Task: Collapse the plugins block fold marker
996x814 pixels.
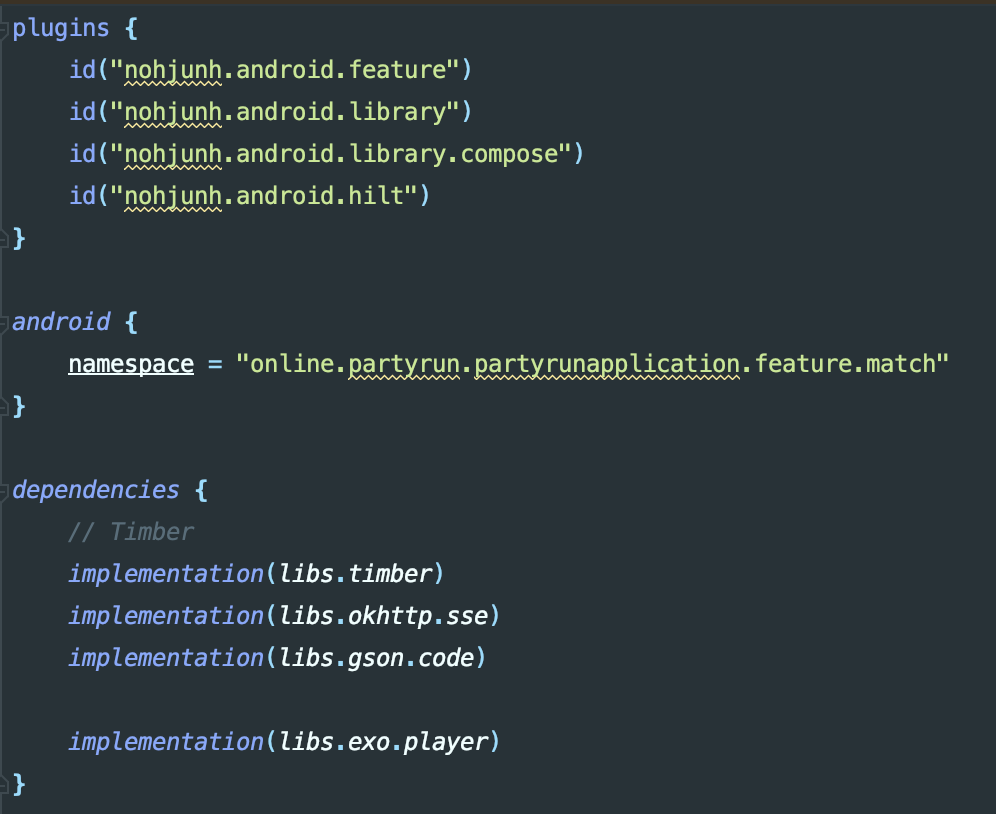Action: (3, 29)
